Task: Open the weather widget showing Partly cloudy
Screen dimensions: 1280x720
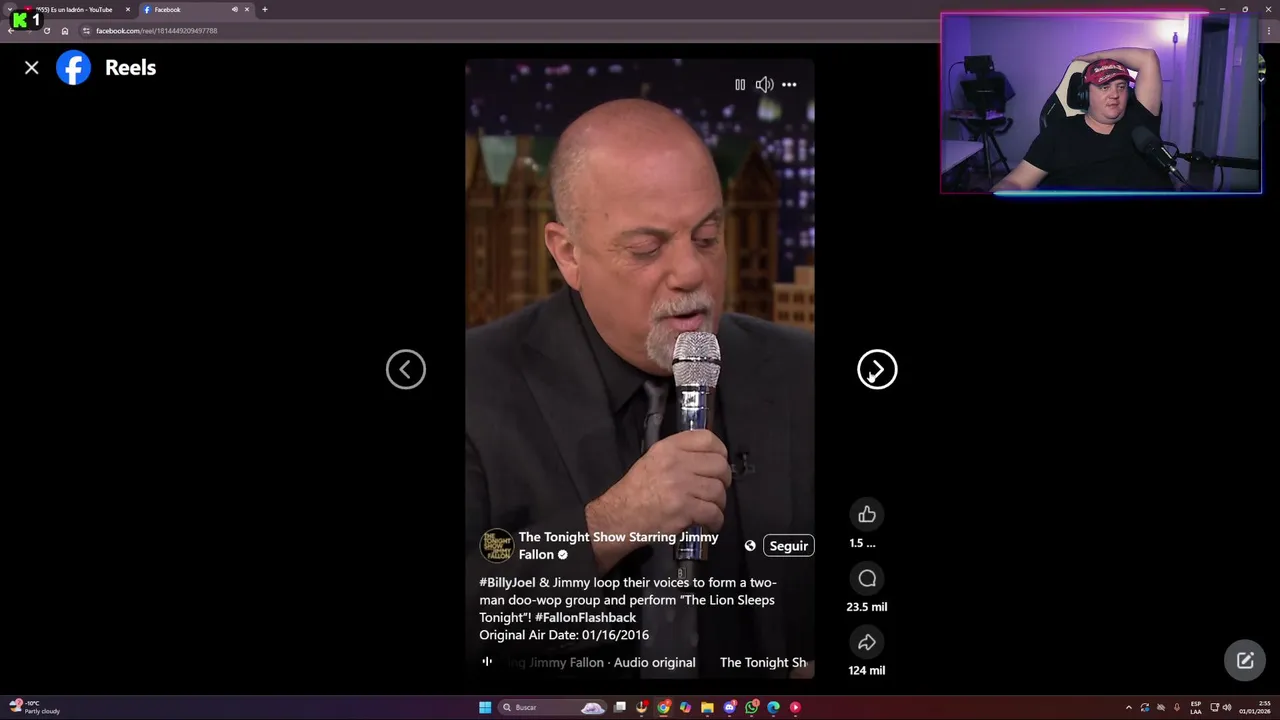Action: [x=35, y=707]
